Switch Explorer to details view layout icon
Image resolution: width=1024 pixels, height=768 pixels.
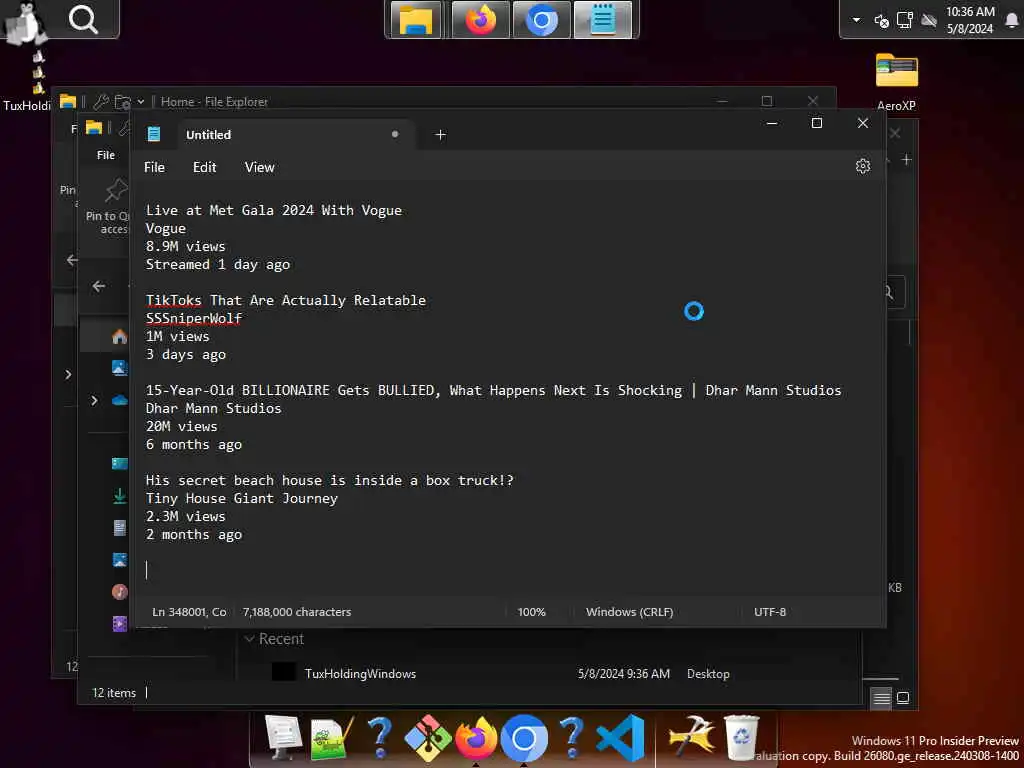pyautogui.click(x=882, y=698)
